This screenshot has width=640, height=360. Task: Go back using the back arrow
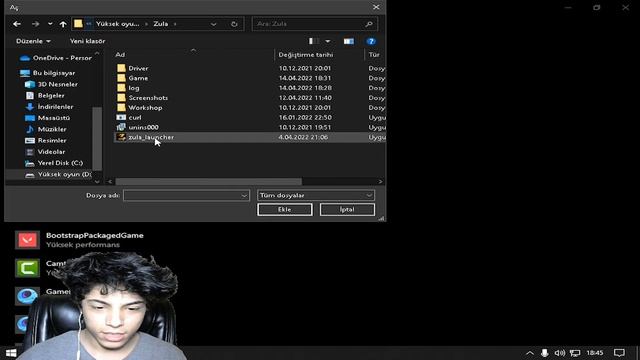(17, 24)
